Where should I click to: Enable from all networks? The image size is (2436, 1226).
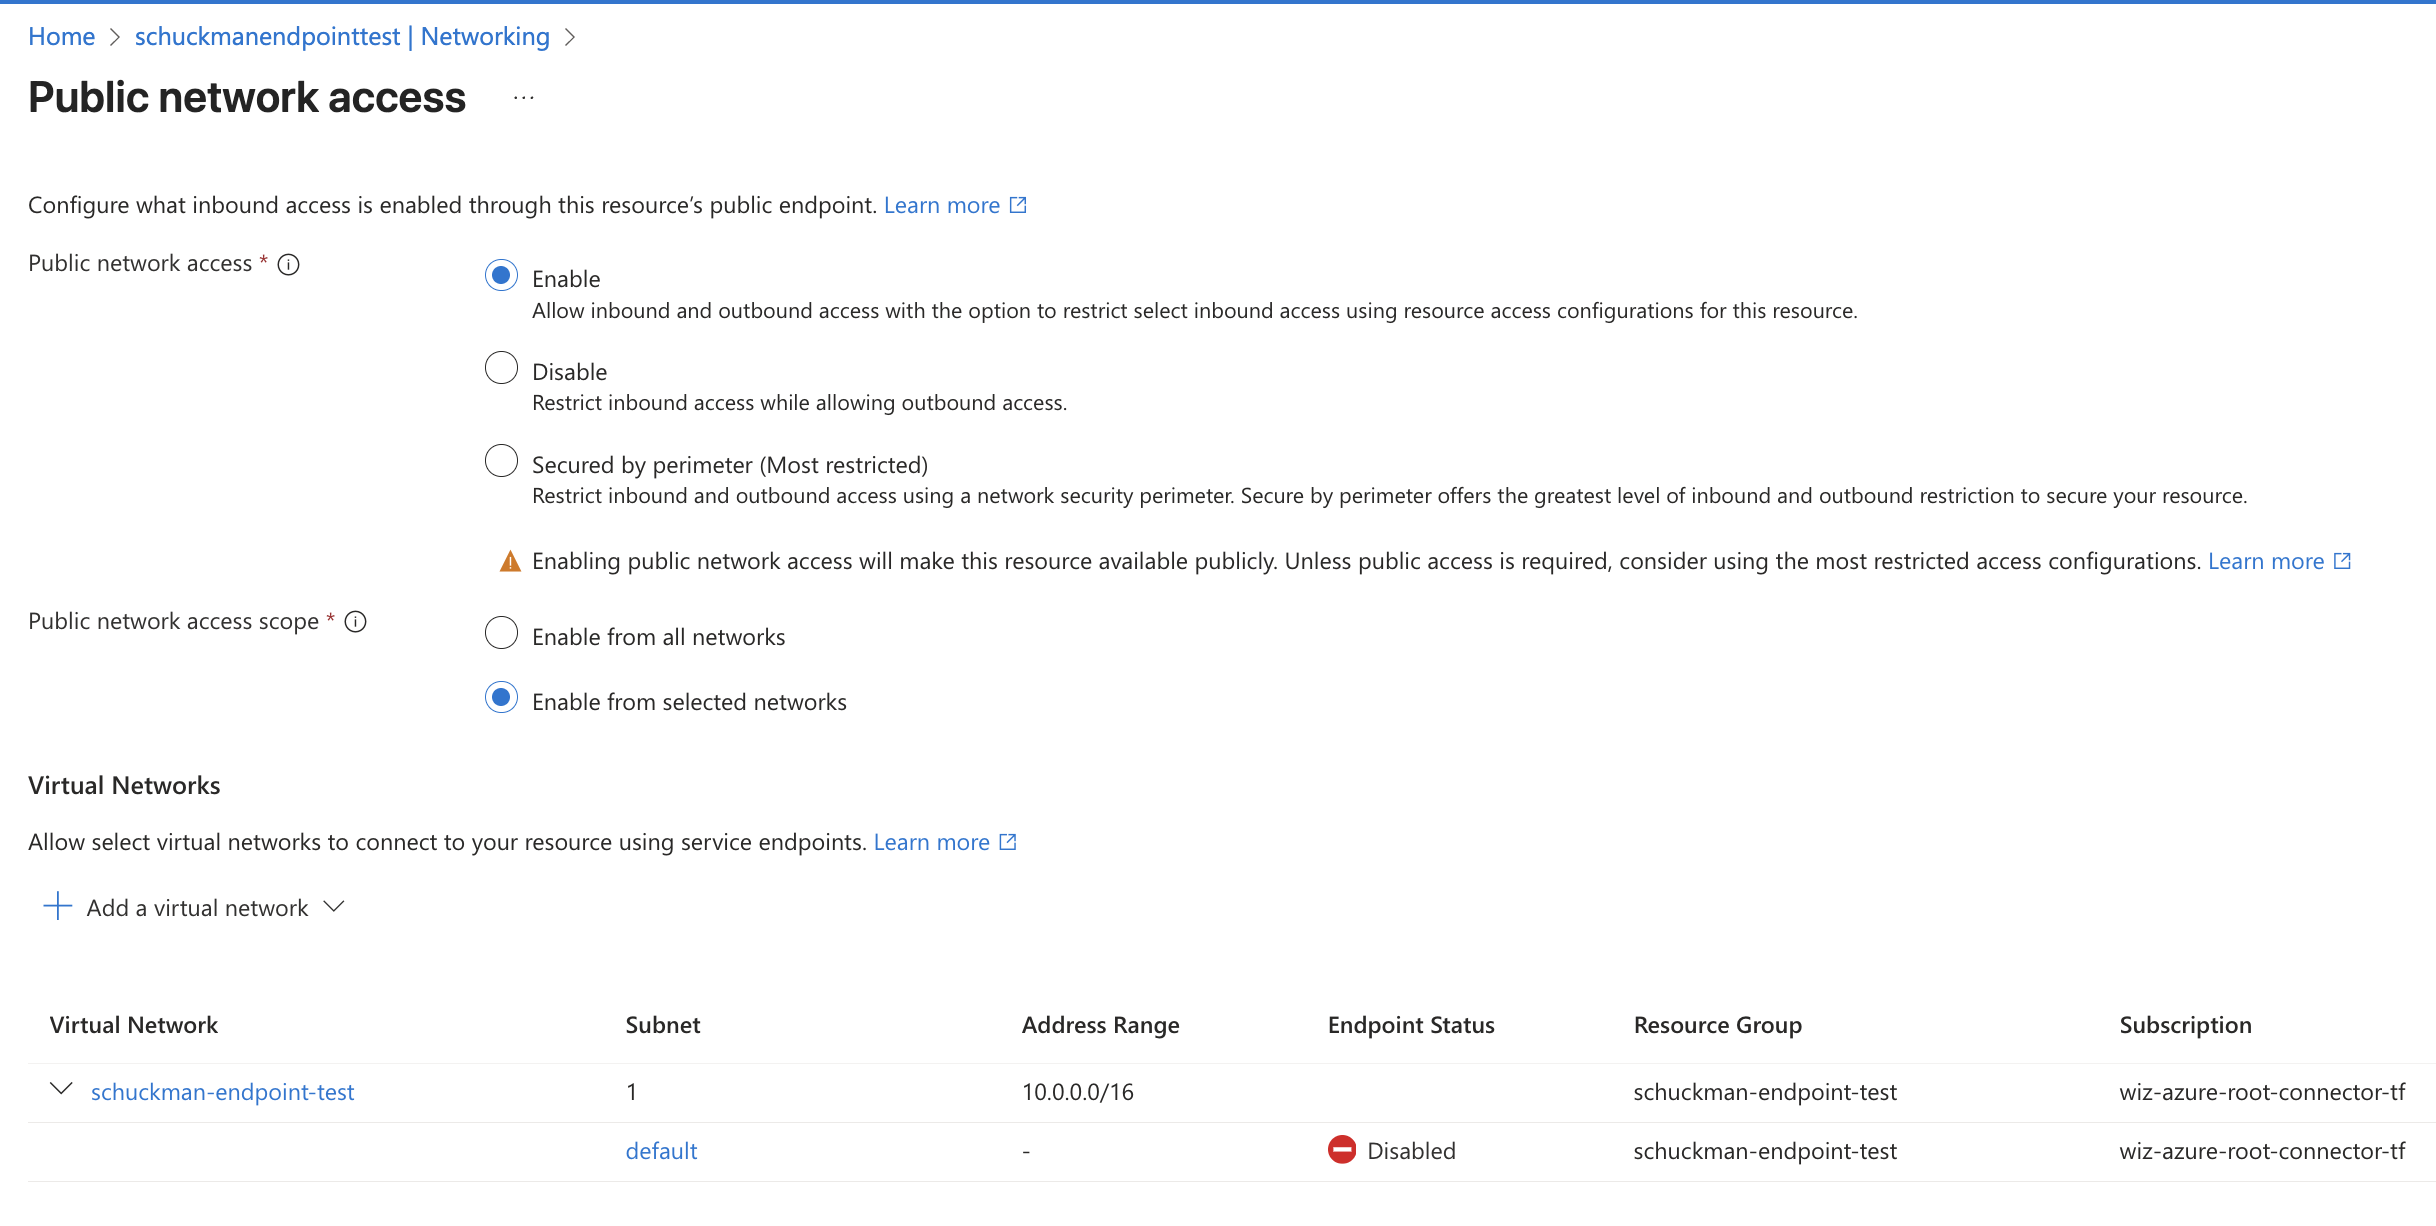coord(501,632)
